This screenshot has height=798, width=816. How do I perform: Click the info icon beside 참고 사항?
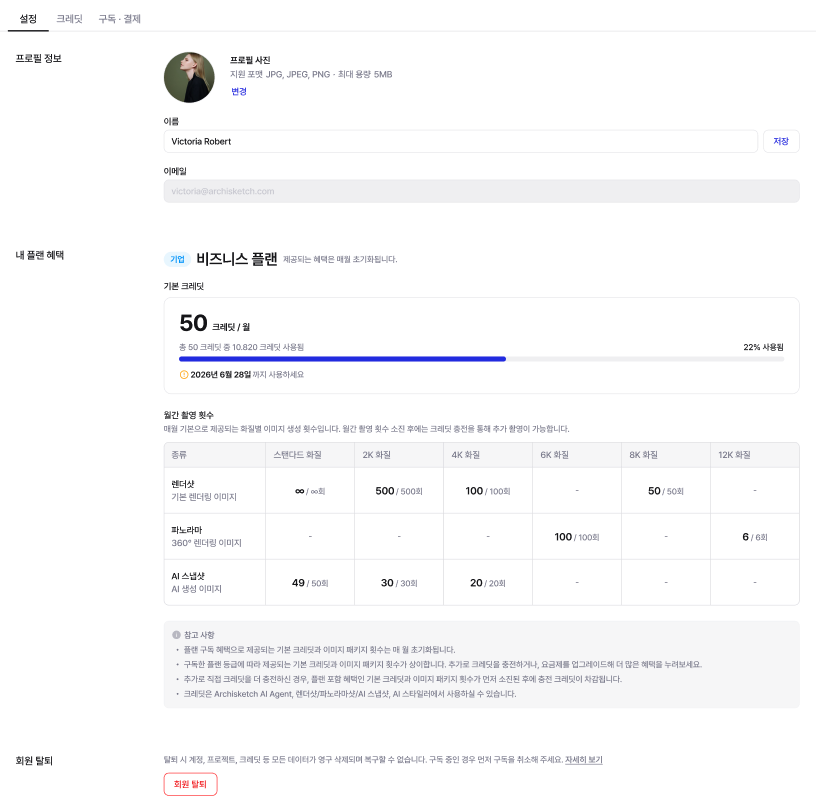coord(176,635)
